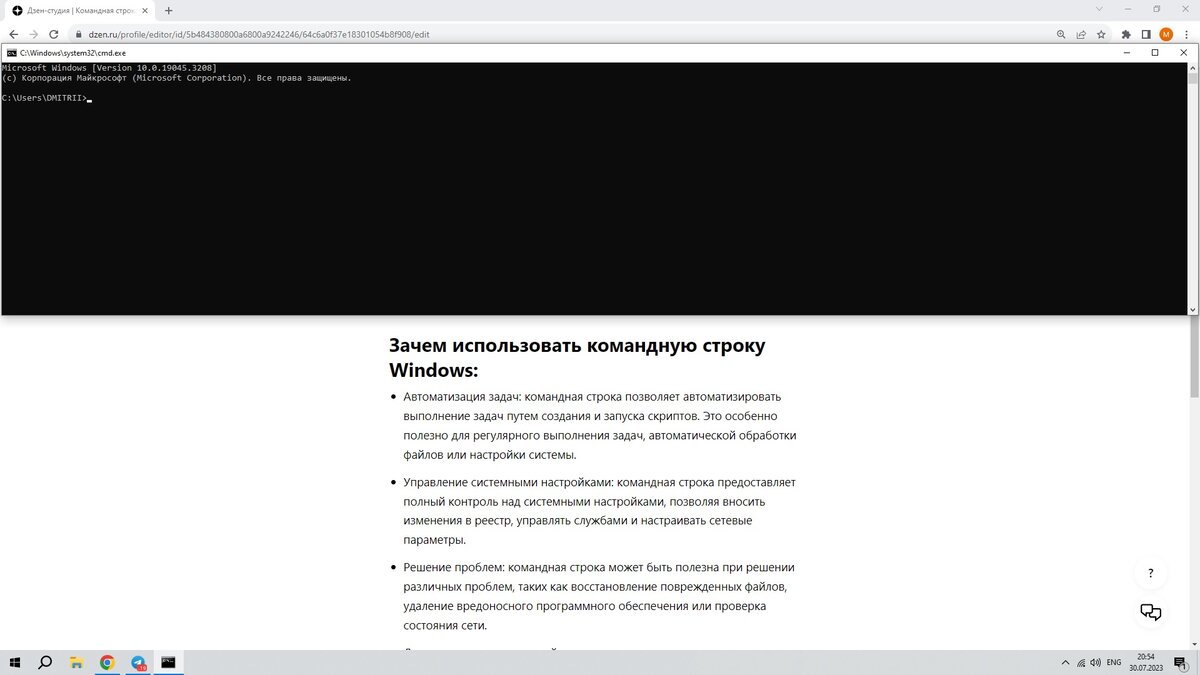Open a new Chrome tab
Screen dimensions: 1200x675
(x=168, y=10)
